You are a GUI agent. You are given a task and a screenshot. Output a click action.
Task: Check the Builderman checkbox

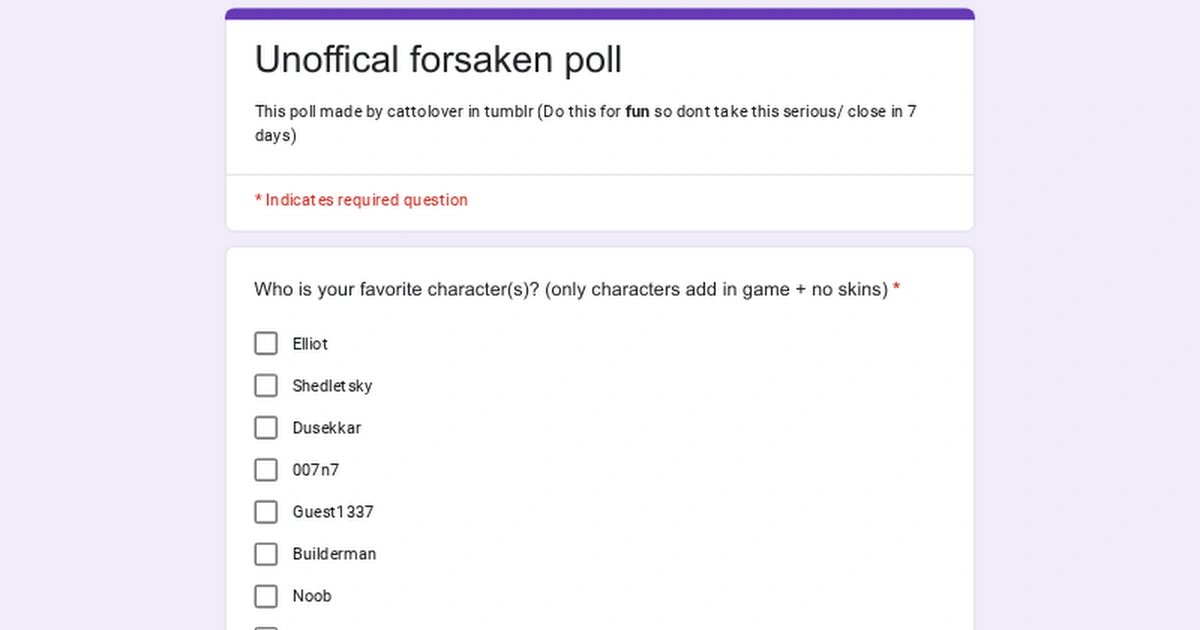(x=266, y=553)
